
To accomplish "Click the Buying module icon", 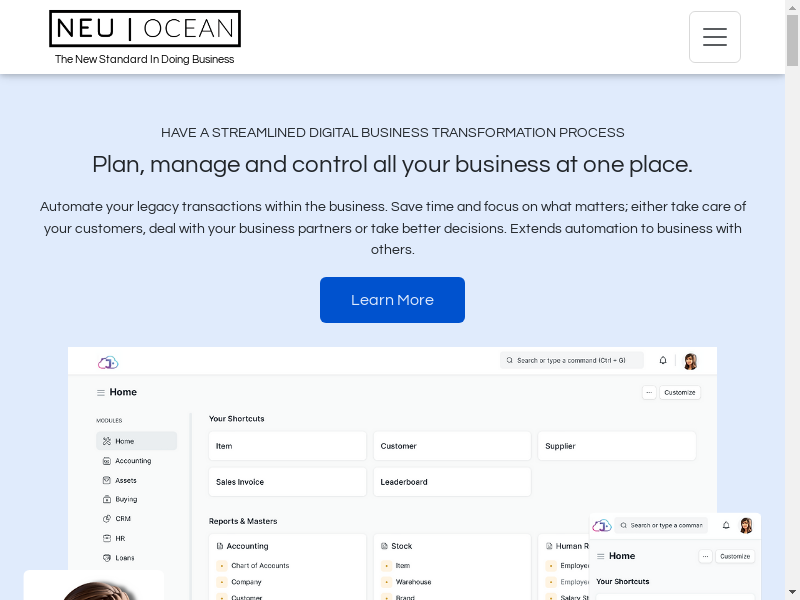I will click(106, 499).
